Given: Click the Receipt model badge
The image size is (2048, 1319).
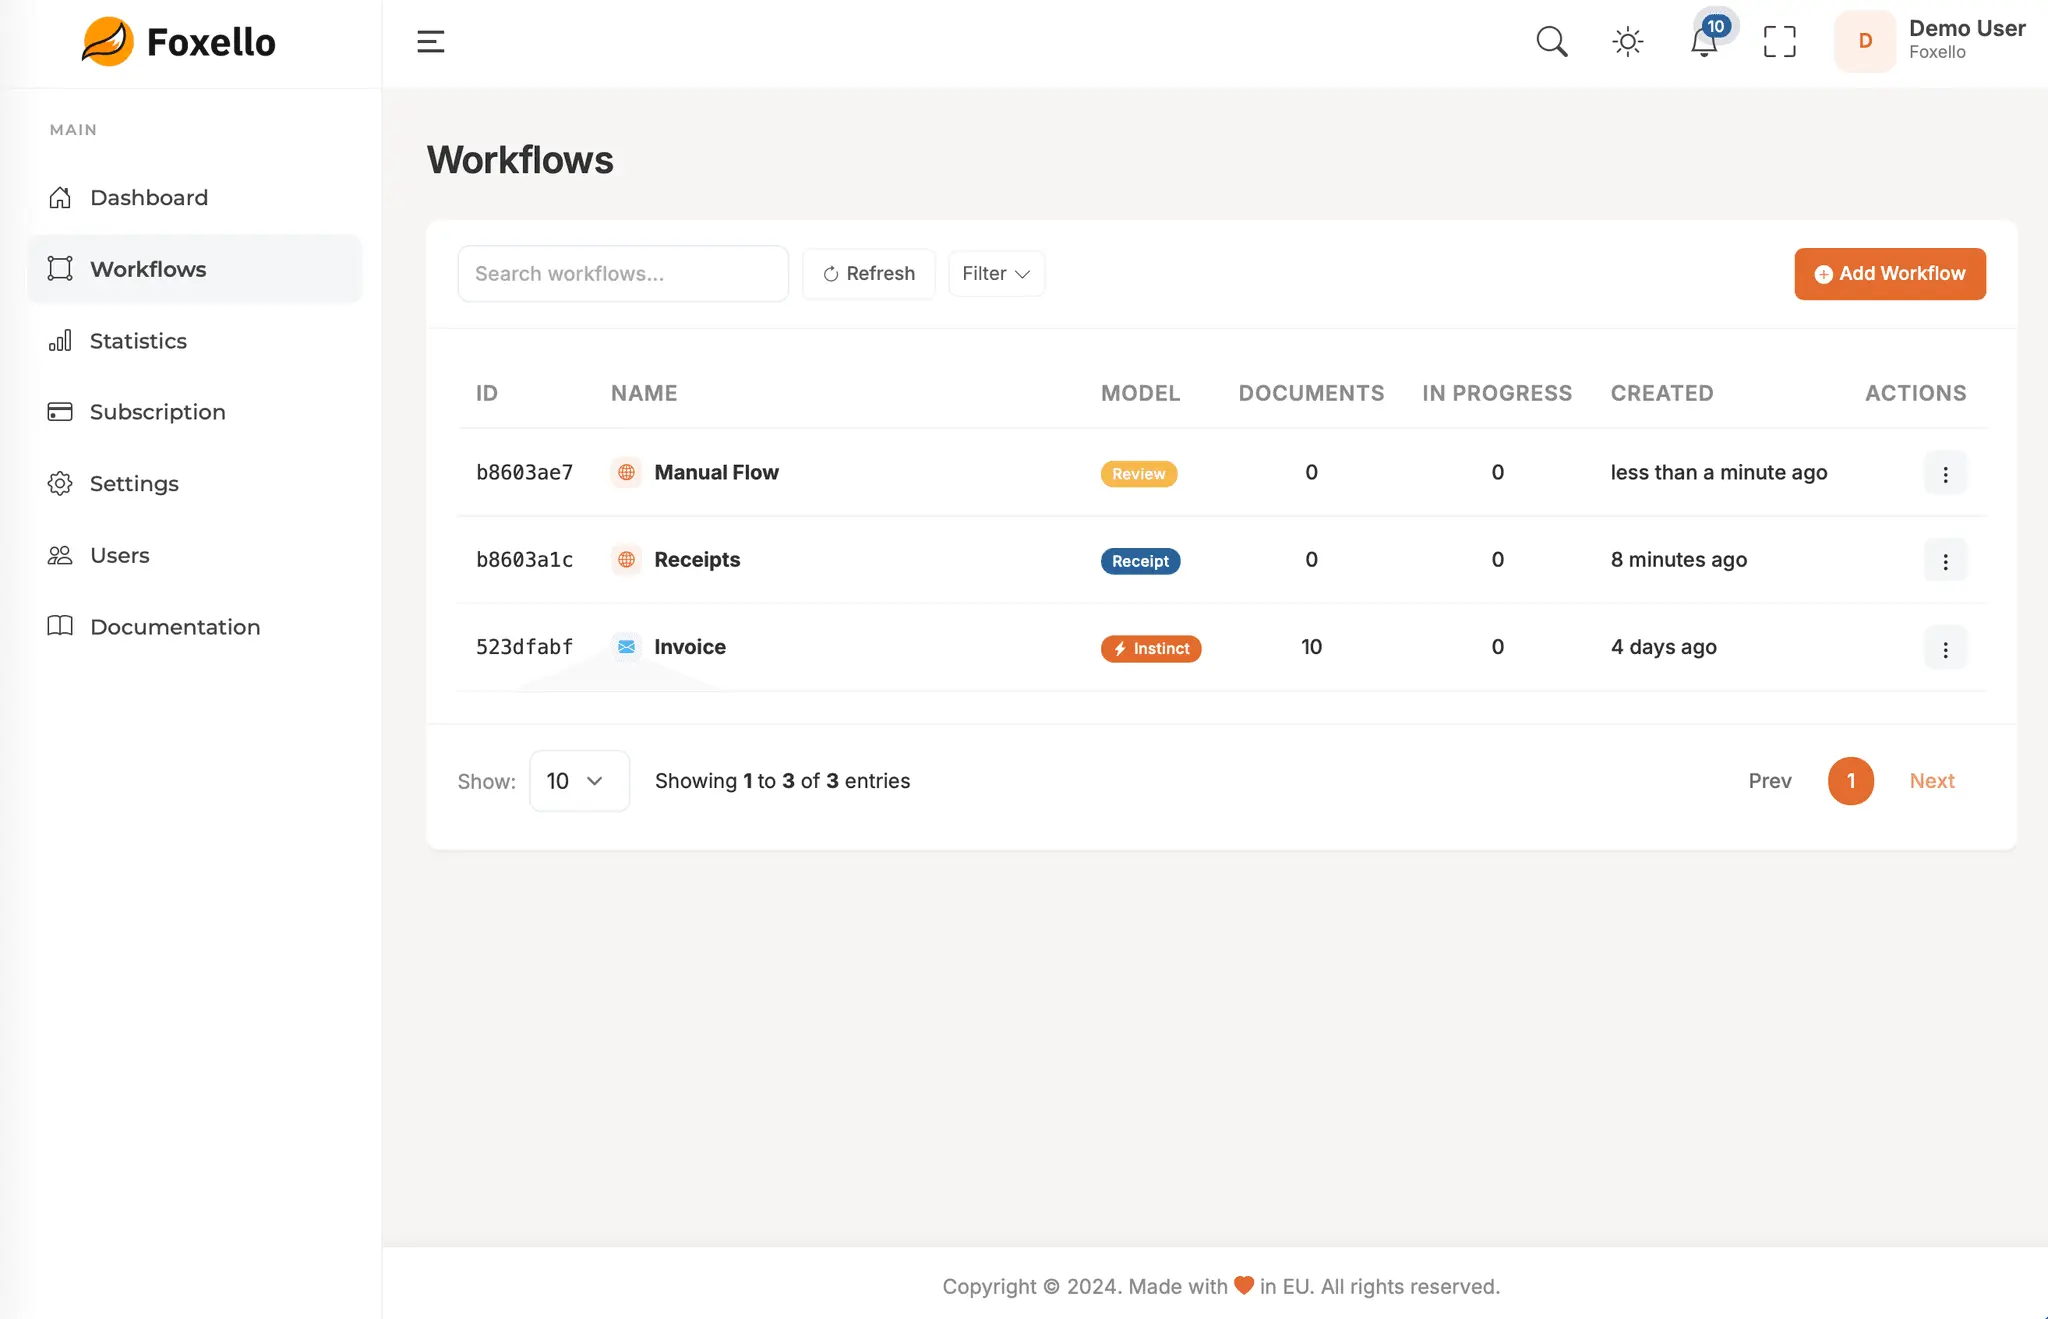Looking at the screenshot, I should 1140,561.
